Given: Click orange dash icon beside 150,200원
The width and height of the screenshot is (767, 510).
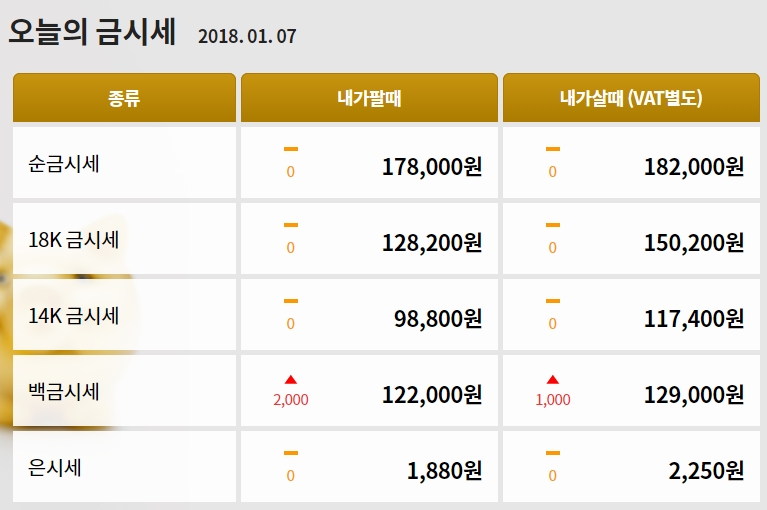Looking at the screenshot, I should tap(553, 225).
